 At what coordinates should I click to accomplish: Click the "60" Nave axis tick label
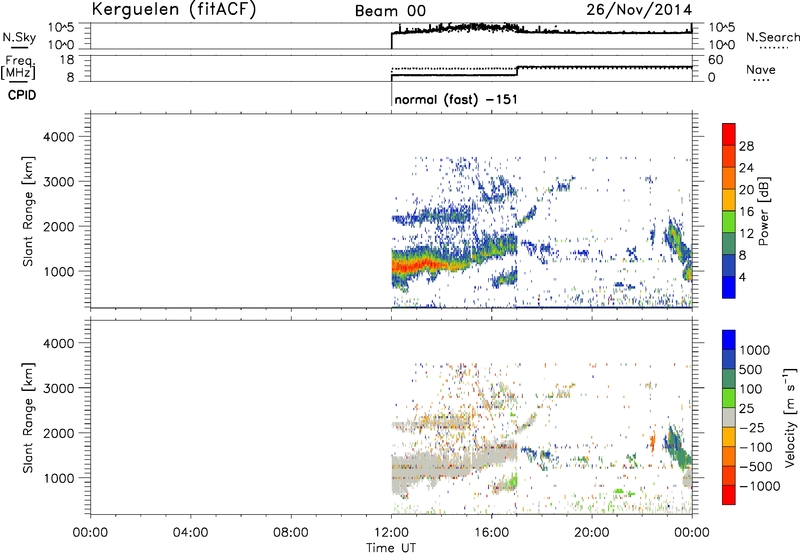click(715, 60)
